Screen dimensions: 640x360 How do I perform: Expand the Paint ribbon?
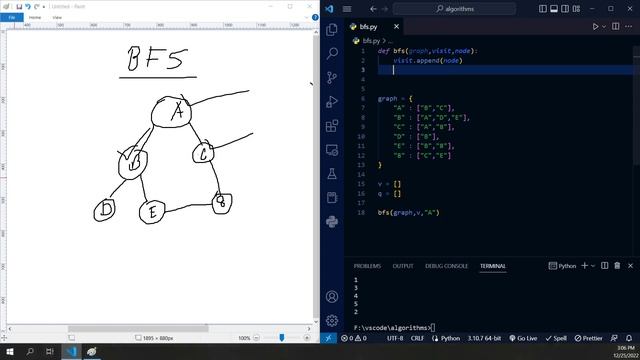(x=307, y=17)
